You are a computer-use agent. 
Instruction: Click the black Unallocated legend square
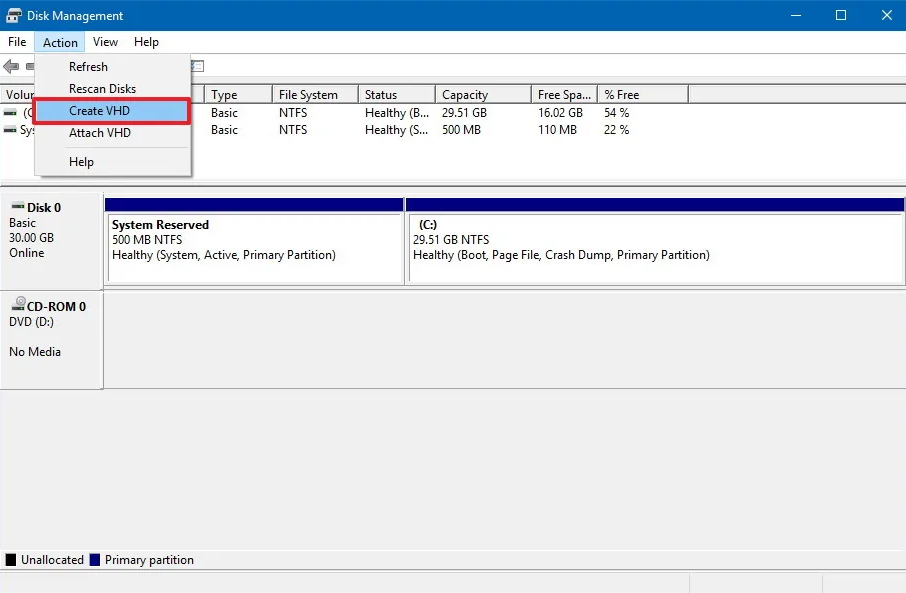click(10, 560)
